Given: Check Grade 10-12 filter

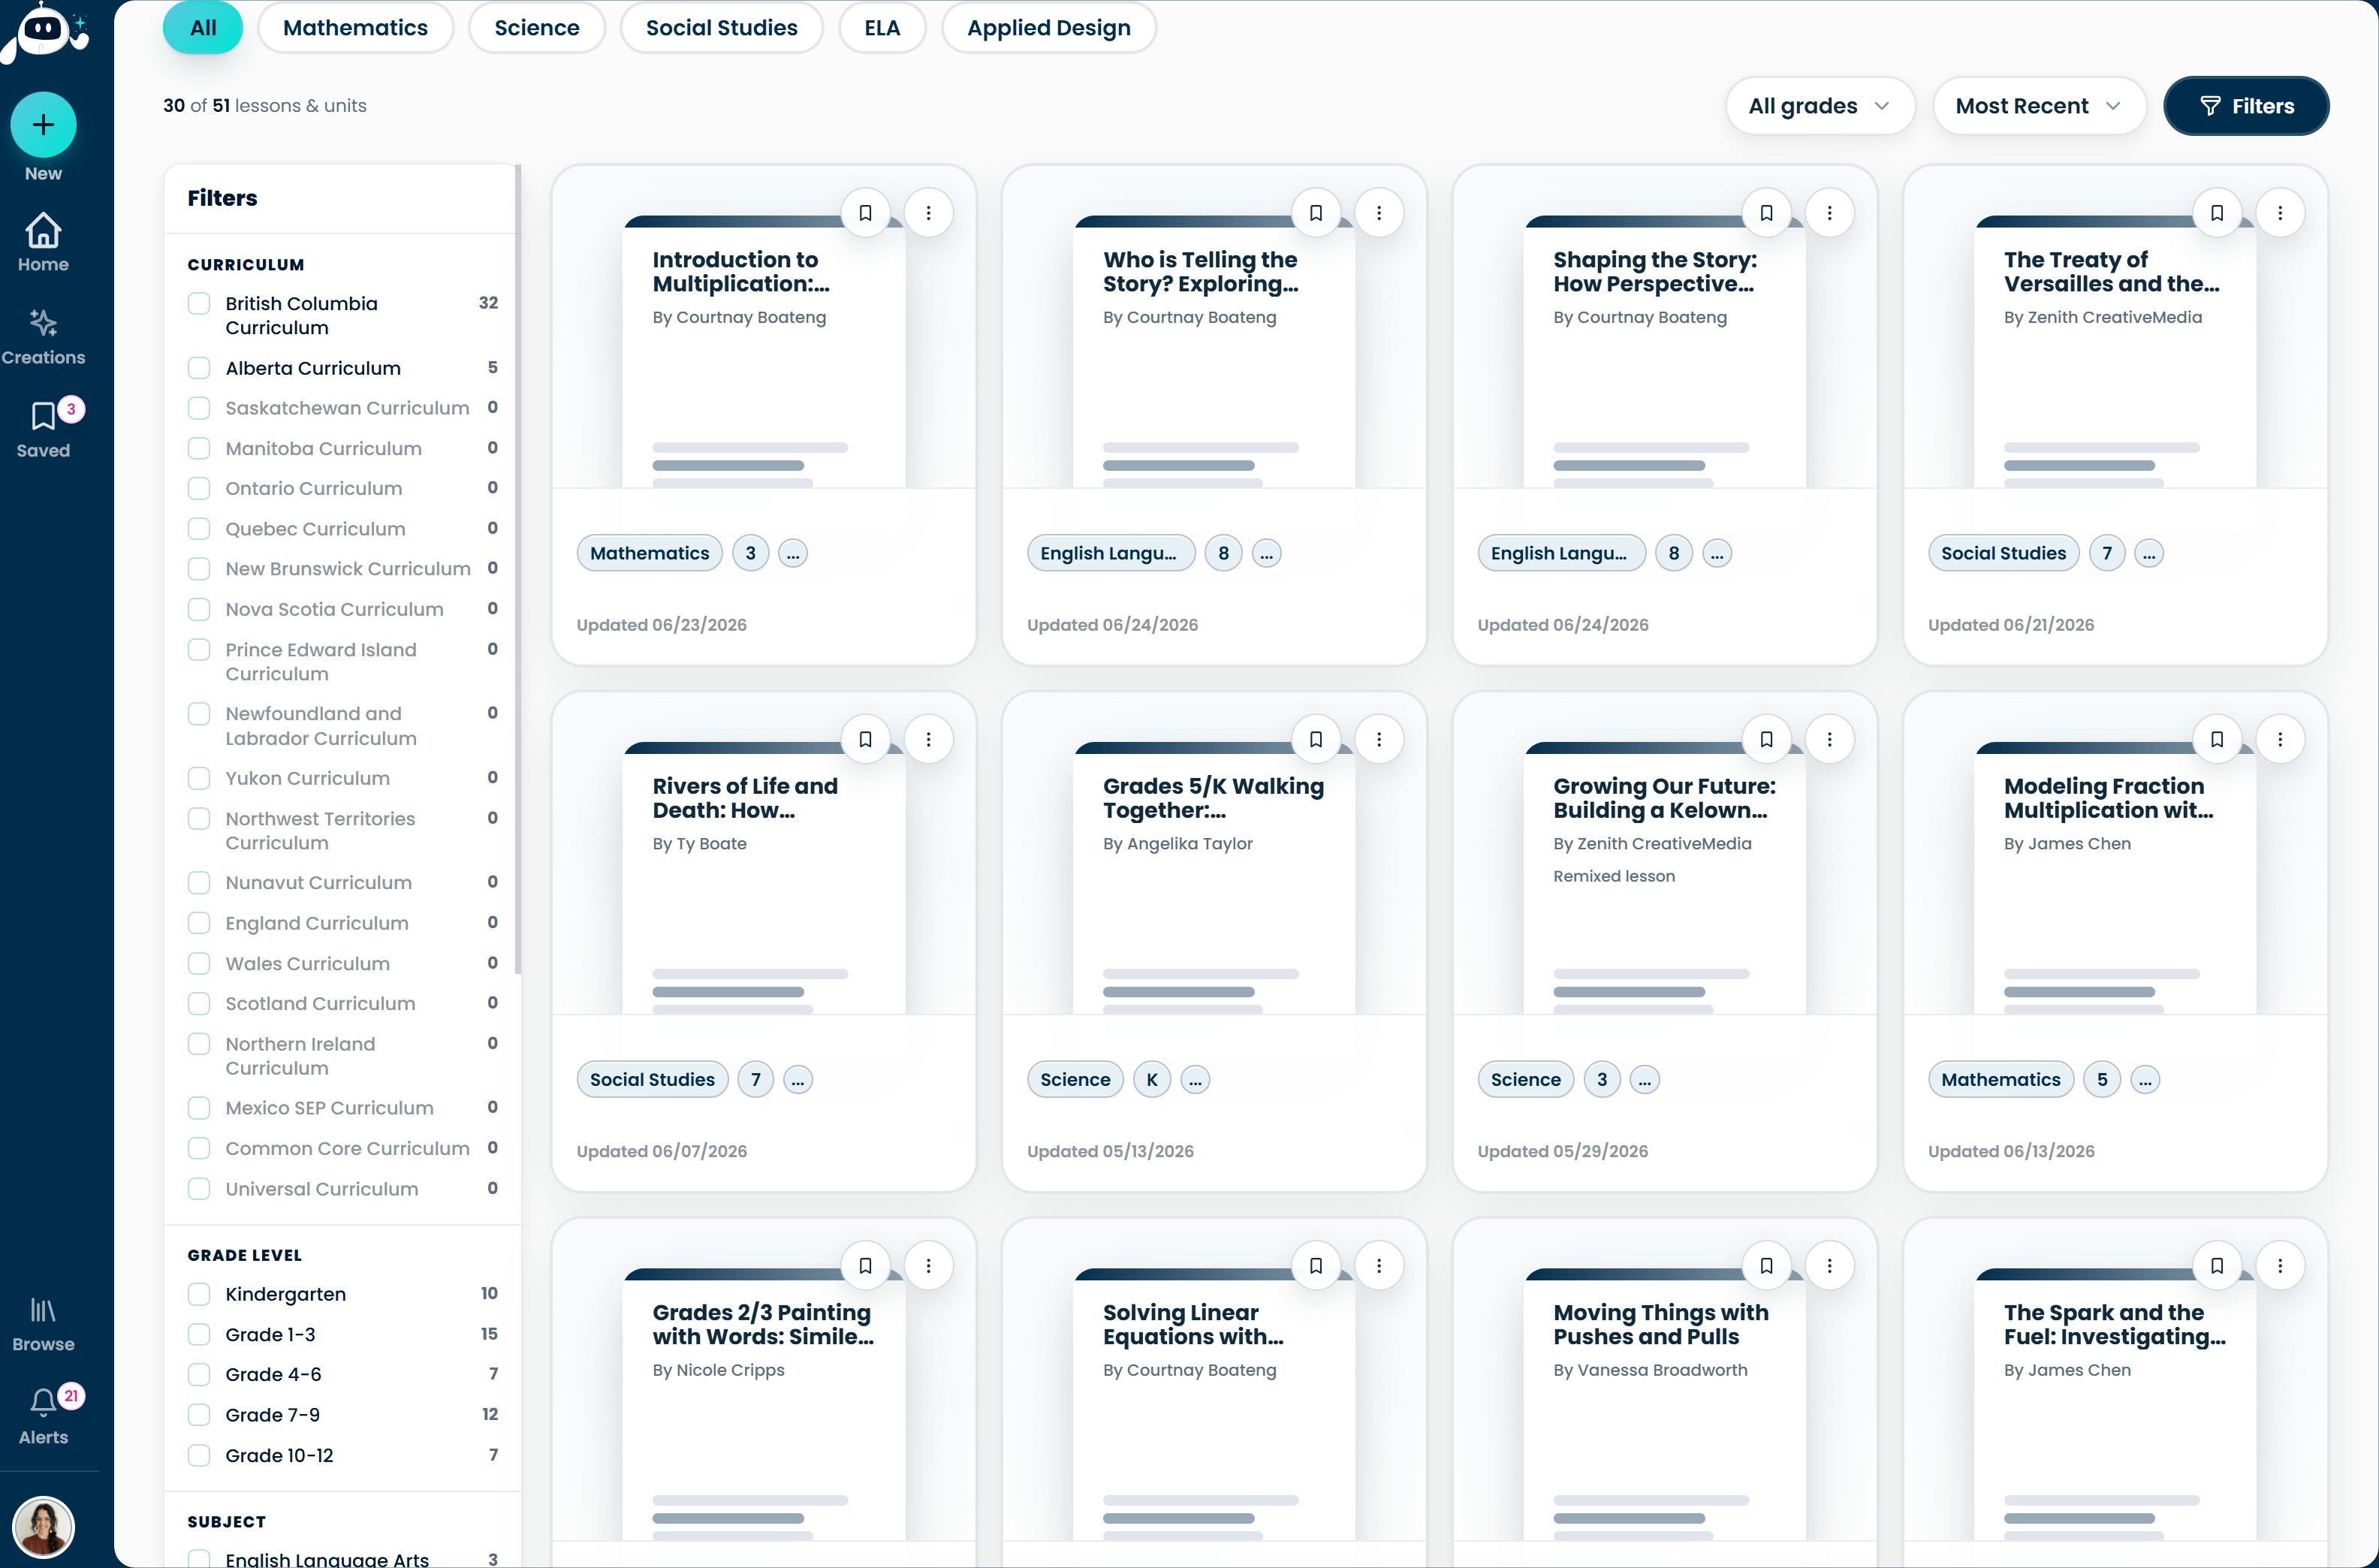Looking at the screenshot, I should click(x=199, y=1455).
